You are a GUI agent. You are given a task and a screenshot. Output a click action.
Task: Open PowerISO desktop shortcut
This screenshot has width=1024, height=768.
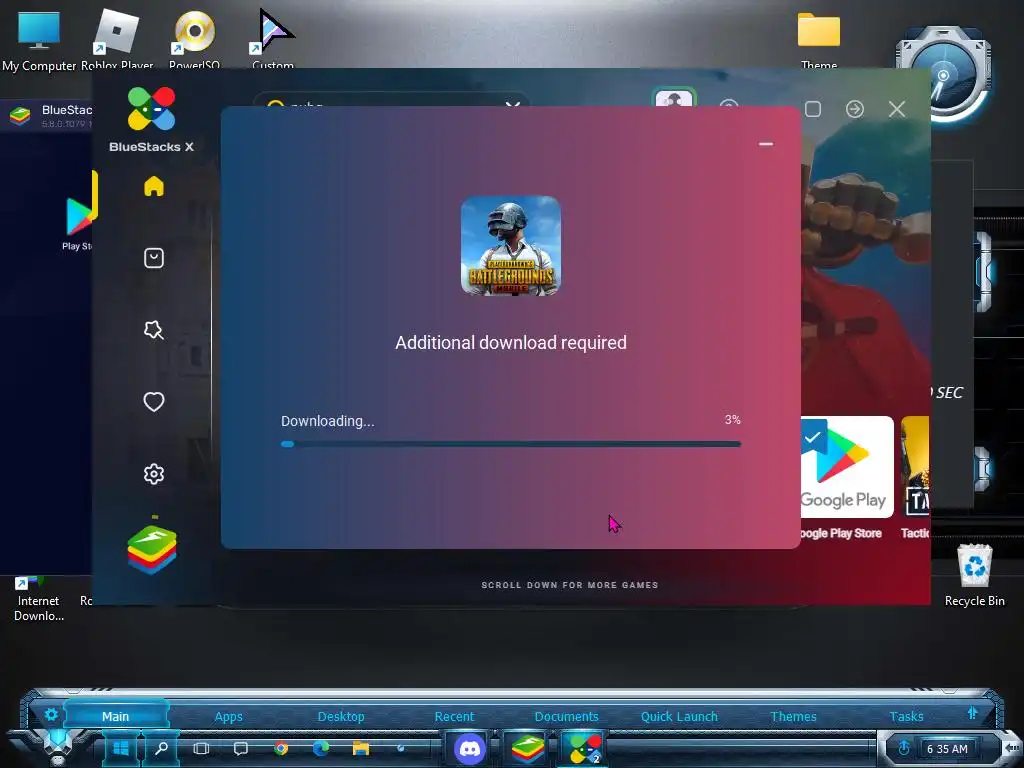click(194, 39)
